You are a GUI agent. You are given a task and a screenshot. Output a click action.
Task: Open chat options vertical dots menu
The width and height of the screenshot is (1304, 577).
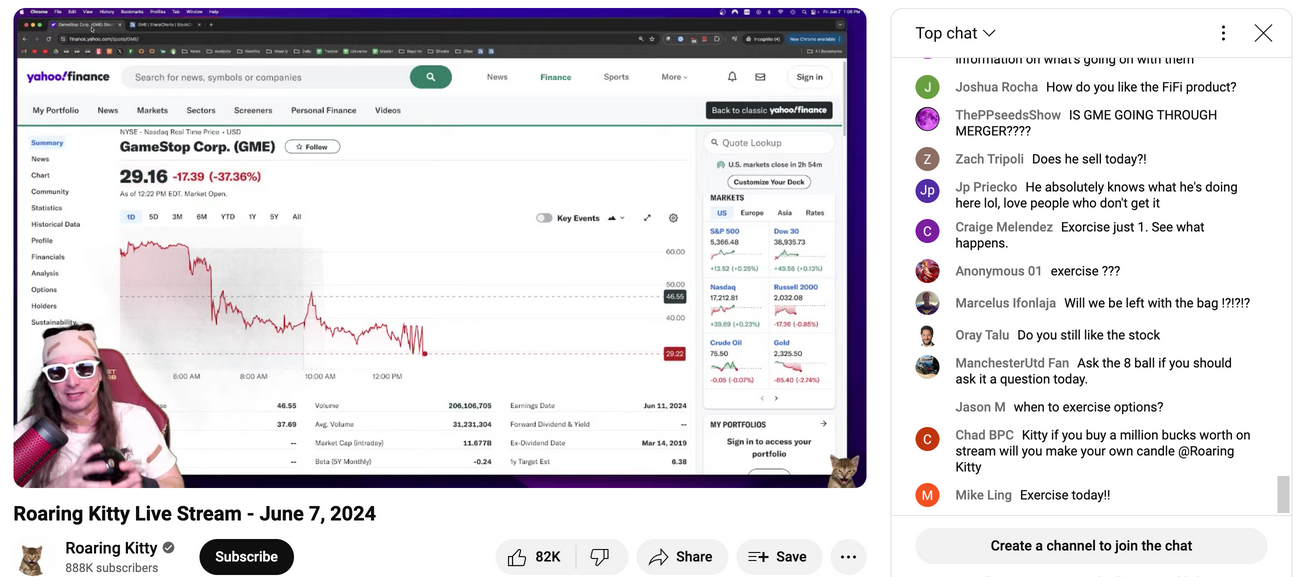[1222, 33]
